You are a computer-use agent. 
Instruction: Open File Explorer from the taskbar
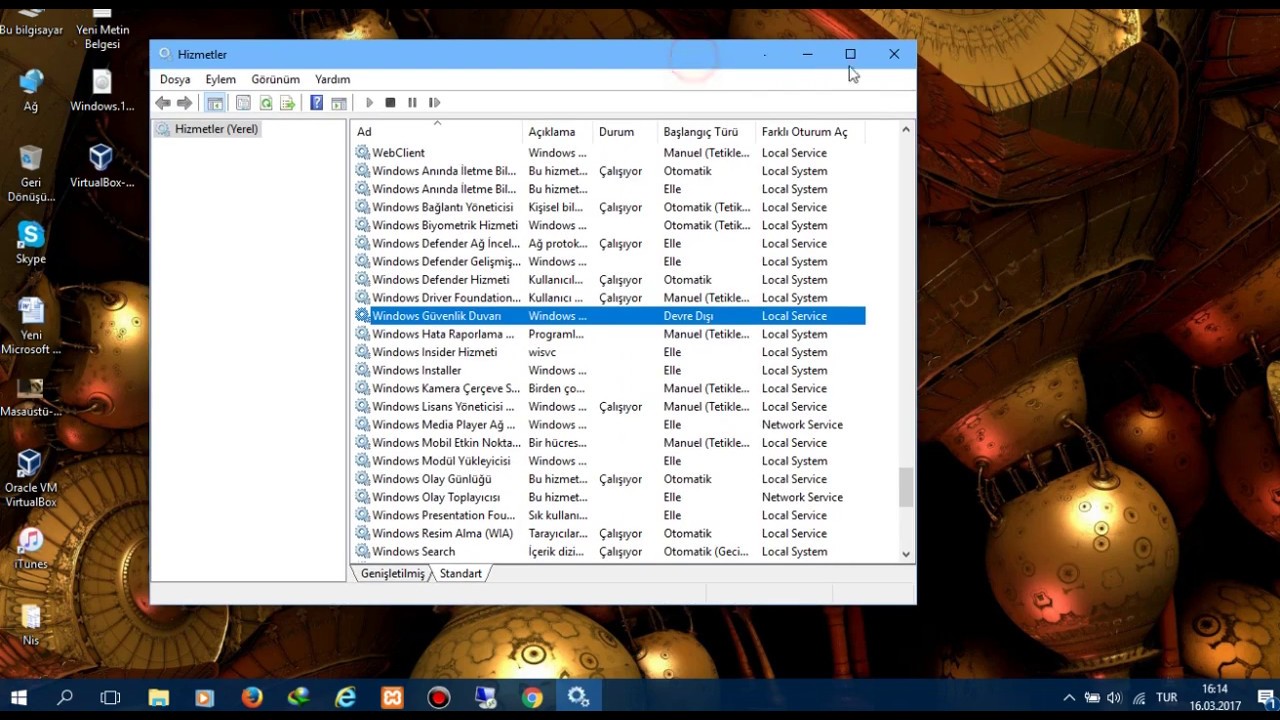[158, 698]
